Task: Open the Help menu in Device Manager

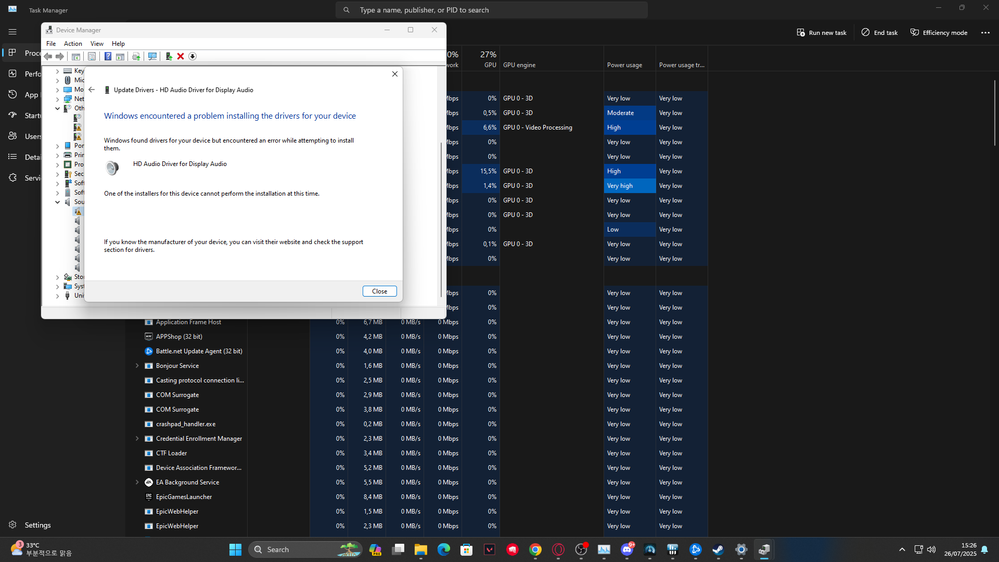Action: click(119, 44)
